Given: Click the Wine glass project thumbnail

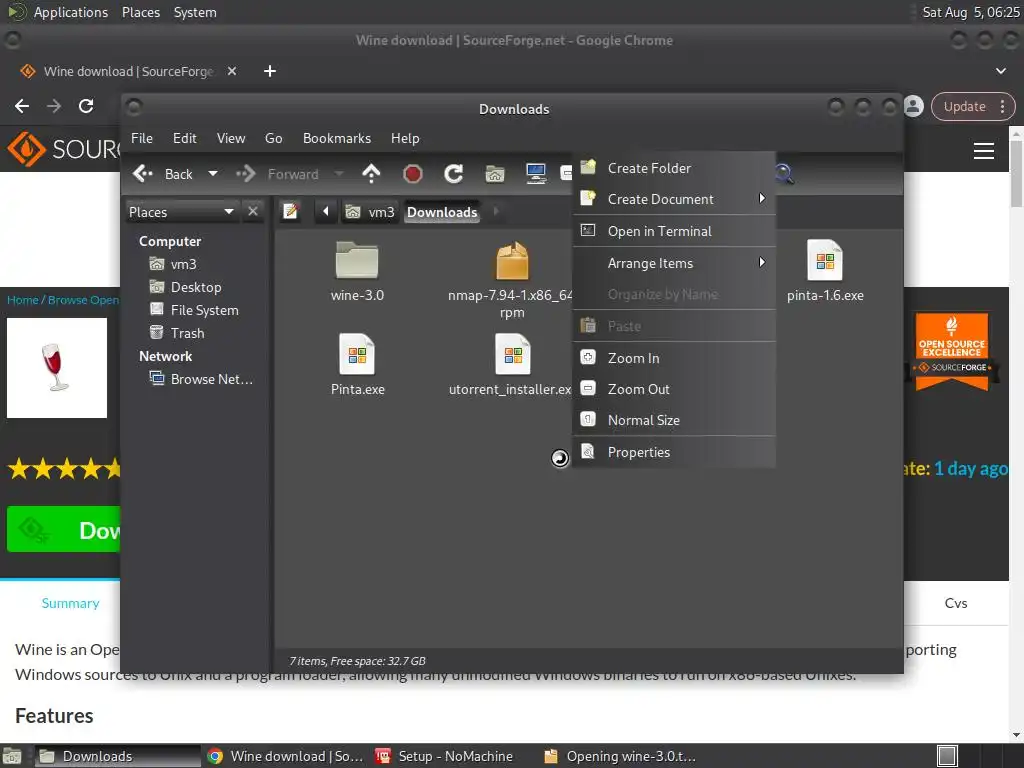Looking at the screenshot, I should pyautogui.click(x=57, y=368).
